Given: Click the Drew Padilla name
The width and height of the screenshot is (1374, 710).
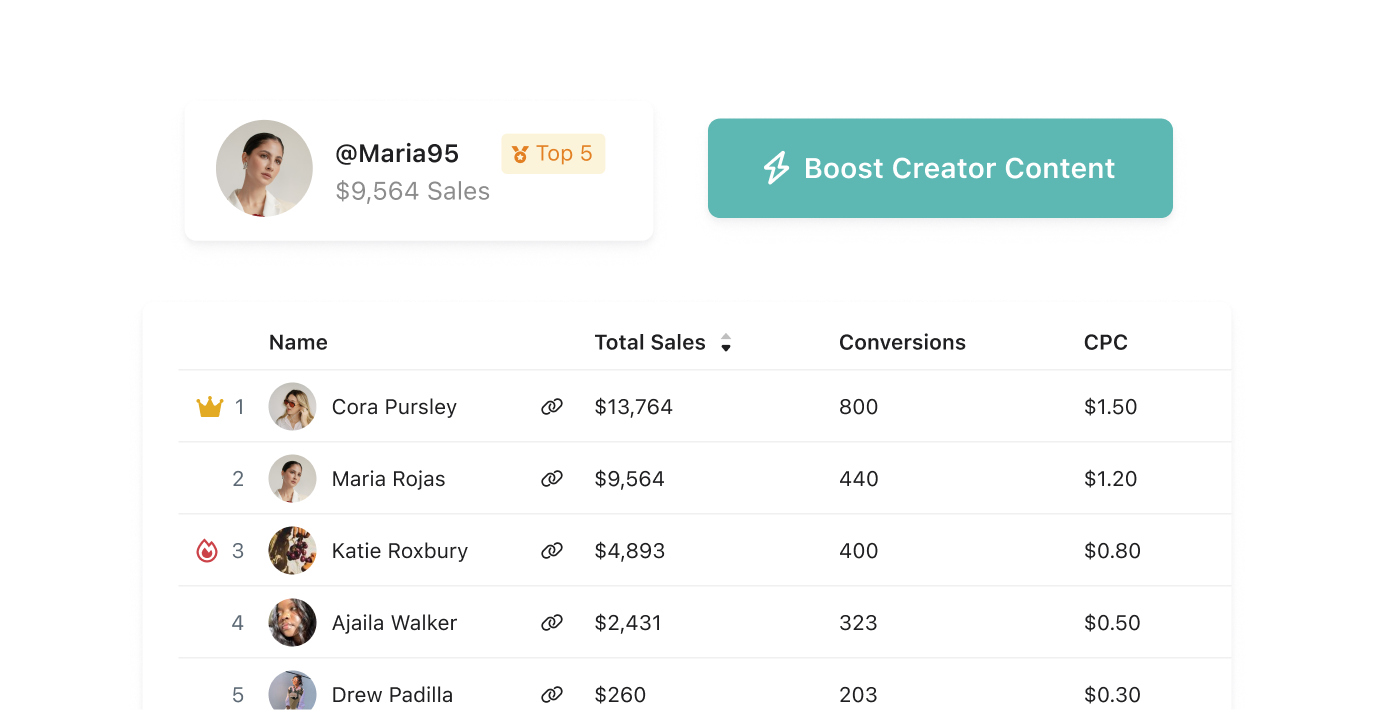Looking at the screenshot, I should click(x=392, y=694).
